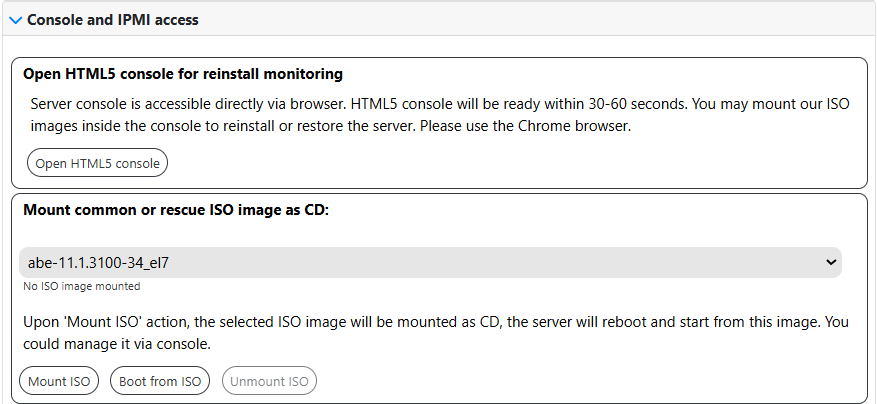
Task: Click the disabled Unmount ISO button
Action: [270, 381]
